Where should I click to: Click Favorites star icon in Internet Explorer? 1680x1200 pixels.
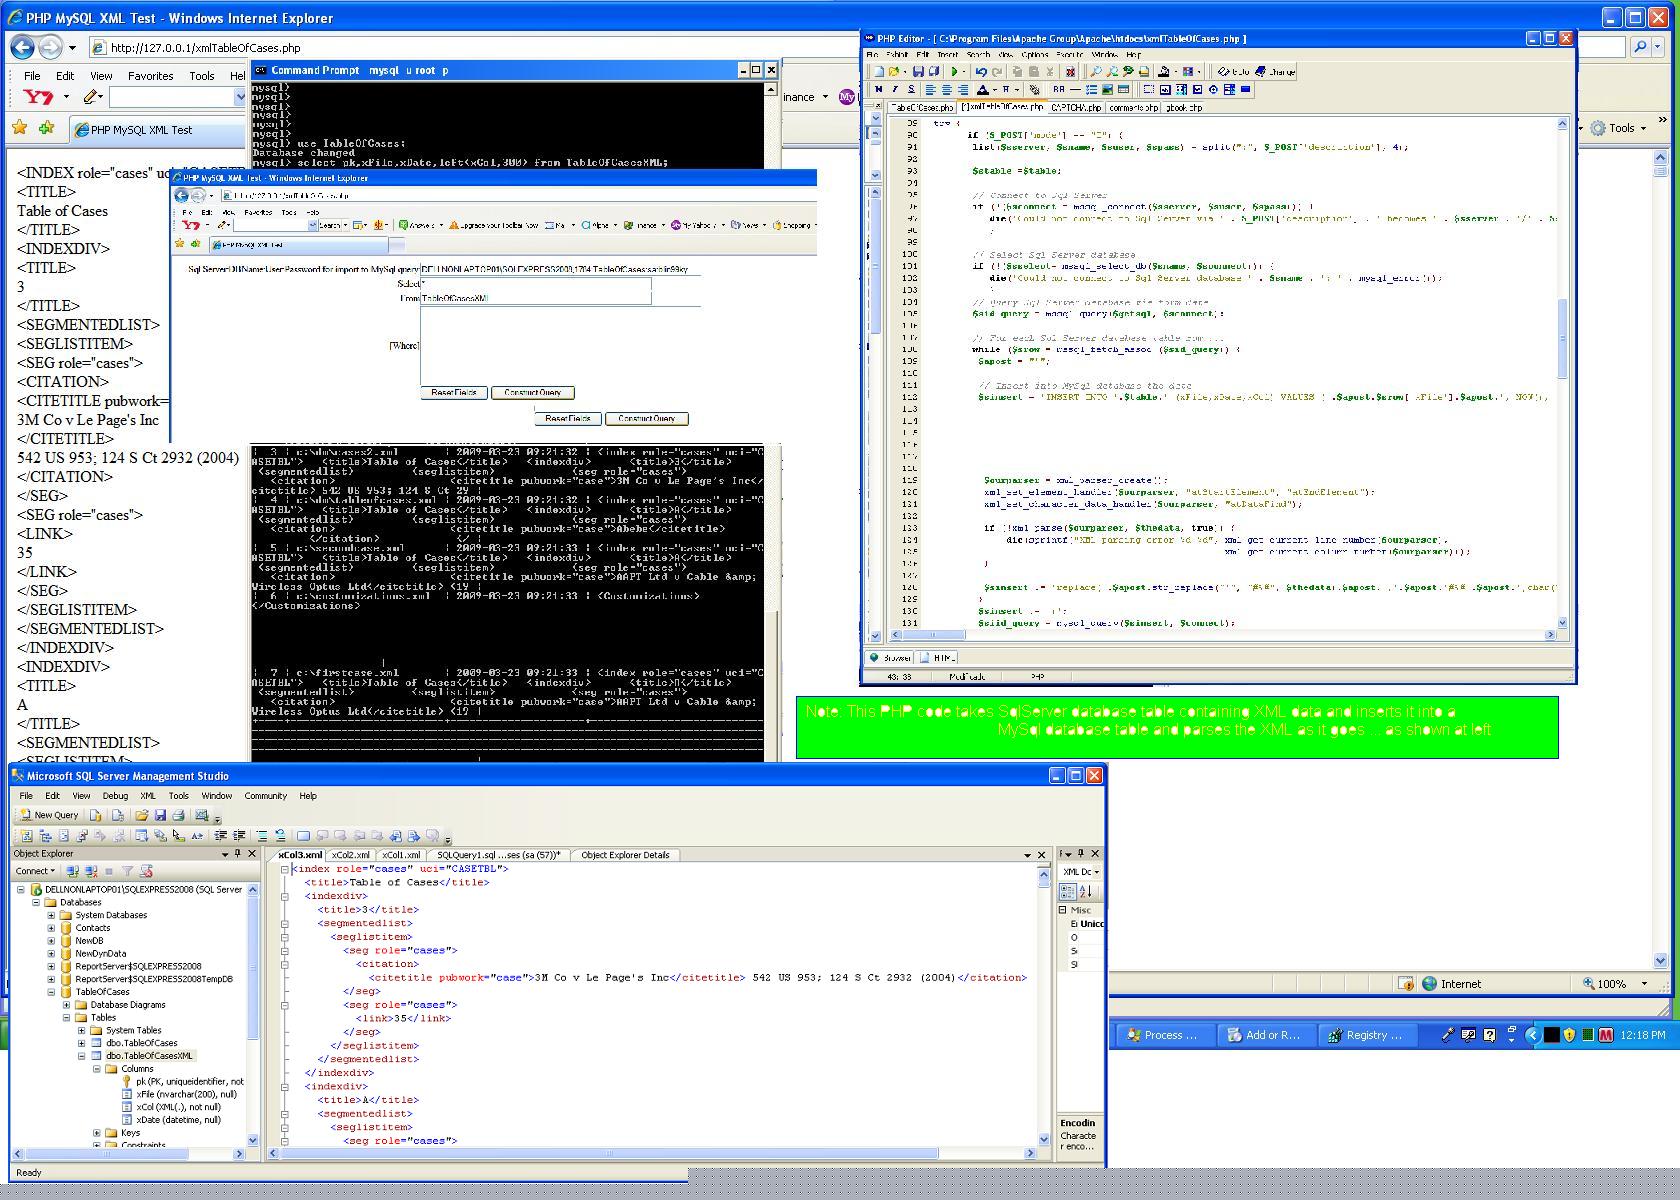[19, 128]
